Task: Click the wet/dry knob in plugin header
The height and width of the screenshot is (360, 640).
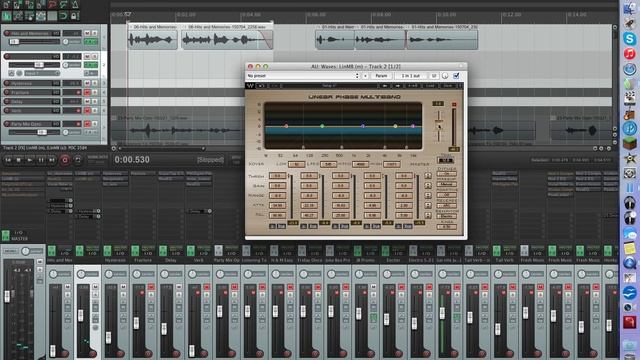Action: (x=445, y=76)
